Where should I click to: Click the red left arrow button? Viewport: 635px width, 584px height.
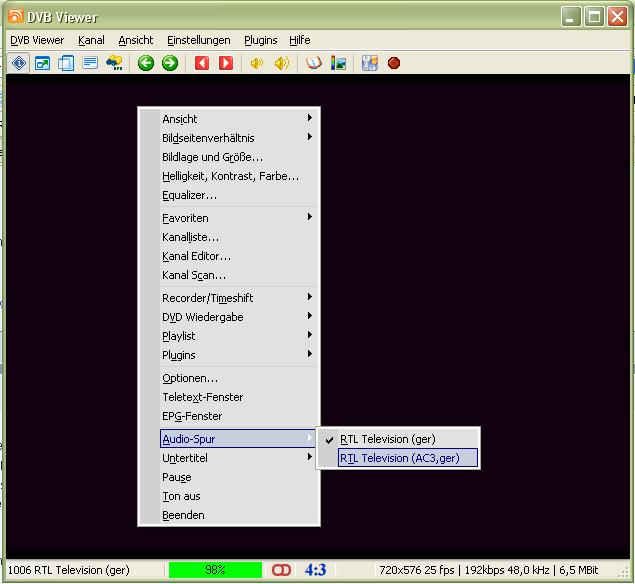[202, 63]
